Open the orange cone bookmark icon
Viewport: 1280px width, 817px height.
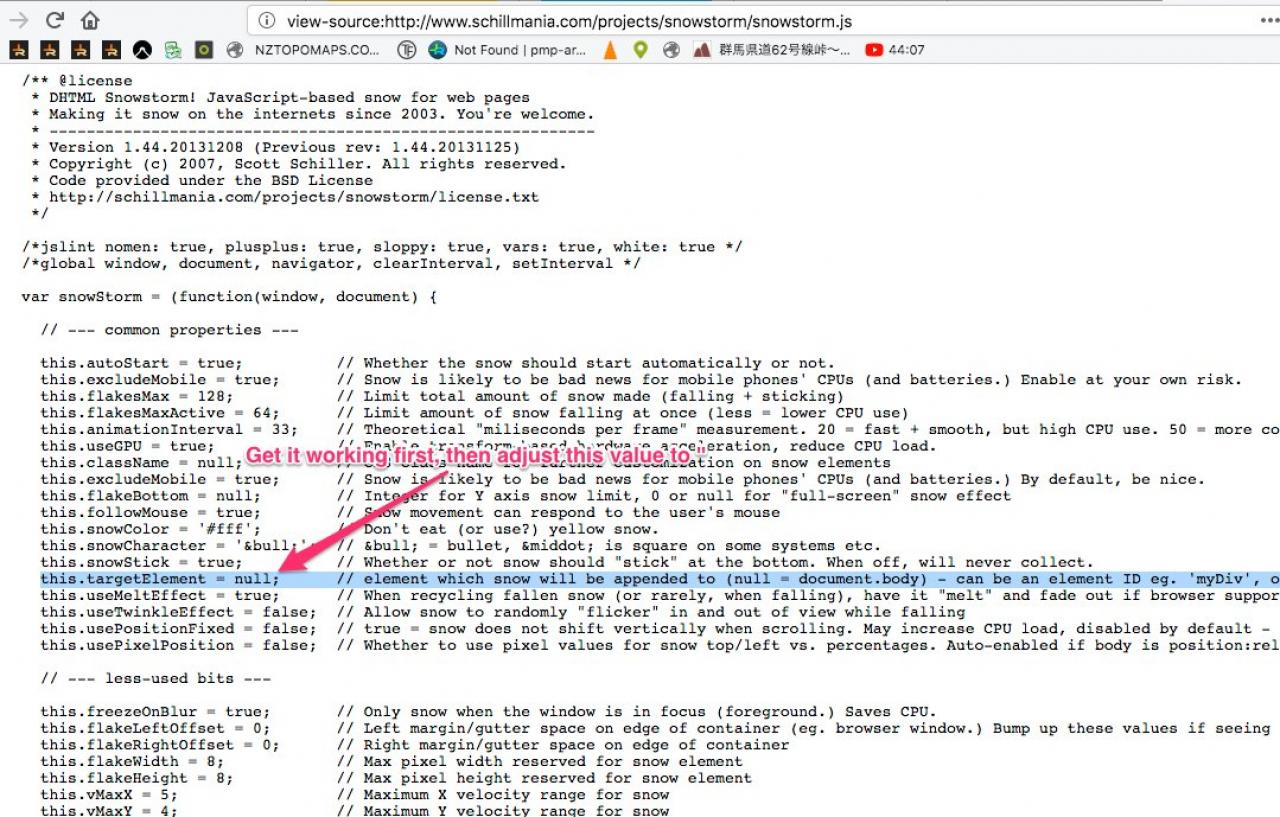coord(610,50)
